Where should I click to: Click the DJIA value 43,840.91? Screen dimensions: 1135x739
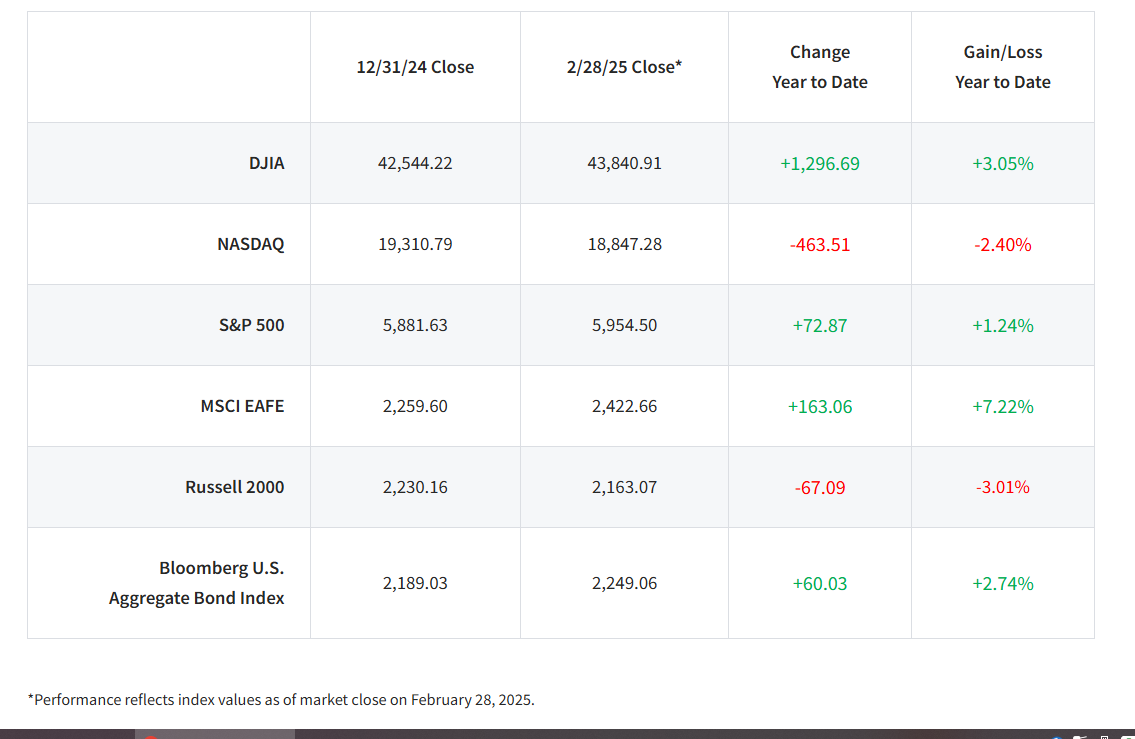click(624, 163)
